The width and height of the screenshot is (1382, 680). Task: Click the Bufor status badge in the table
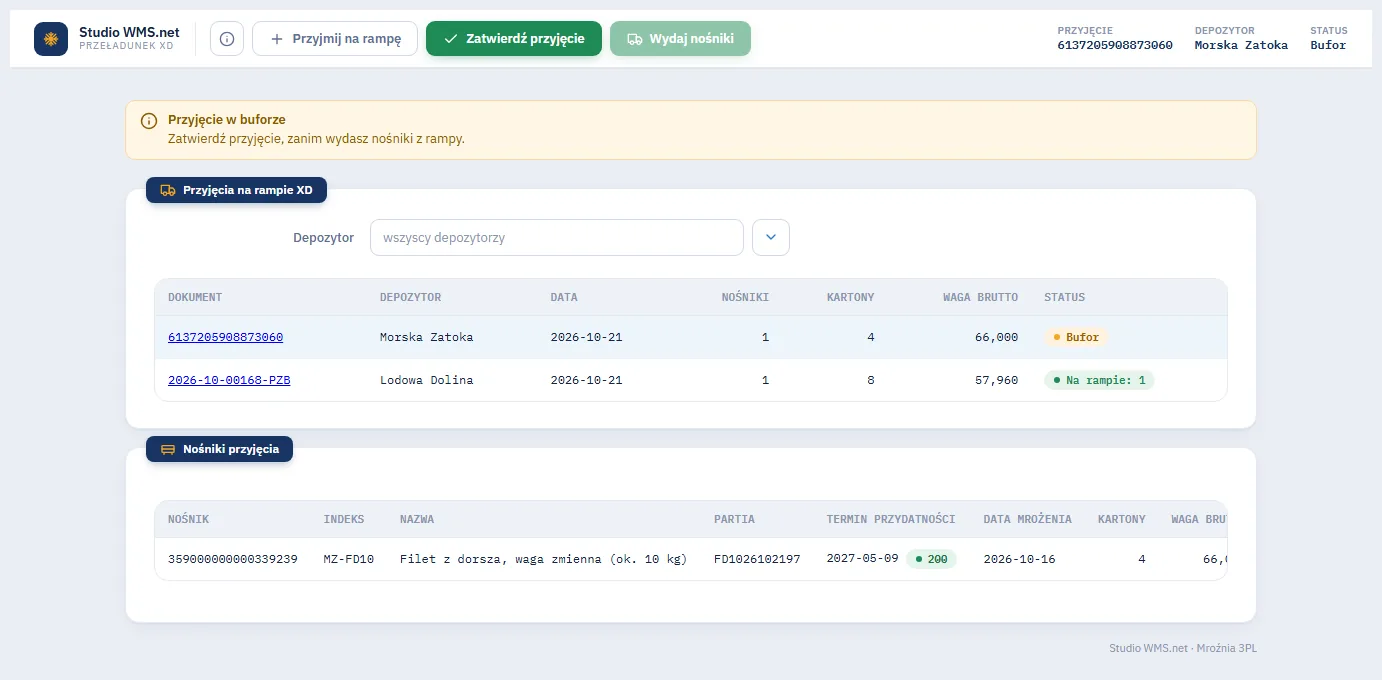[1076, 337]
